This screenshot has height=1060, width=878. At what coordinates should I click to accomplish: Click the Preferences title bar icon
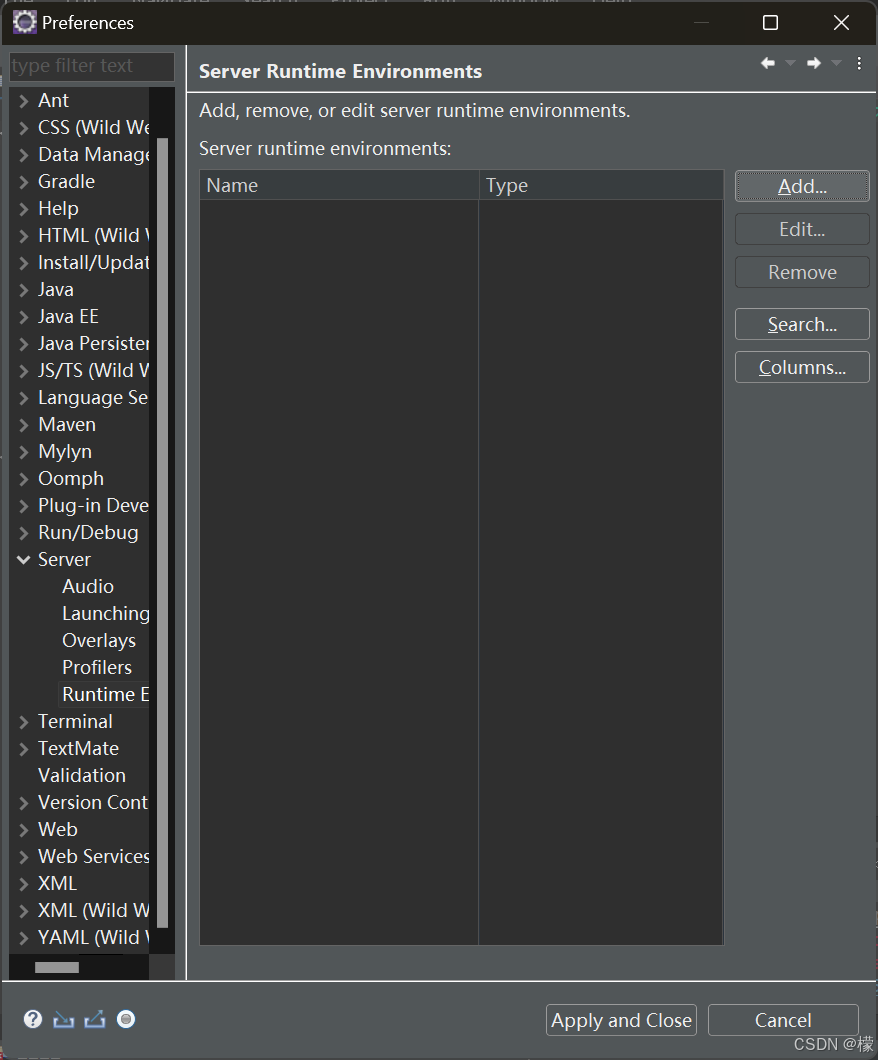coord(24,21)
